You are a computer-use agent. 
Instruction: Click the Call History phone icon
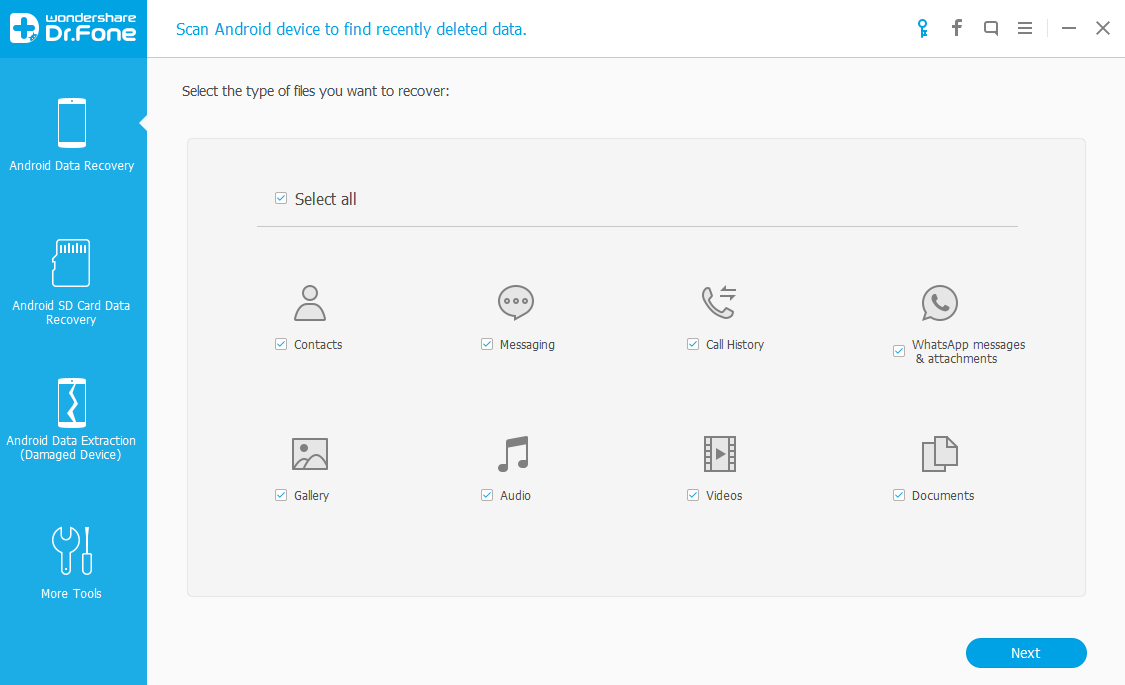click(x=720, y=302)
